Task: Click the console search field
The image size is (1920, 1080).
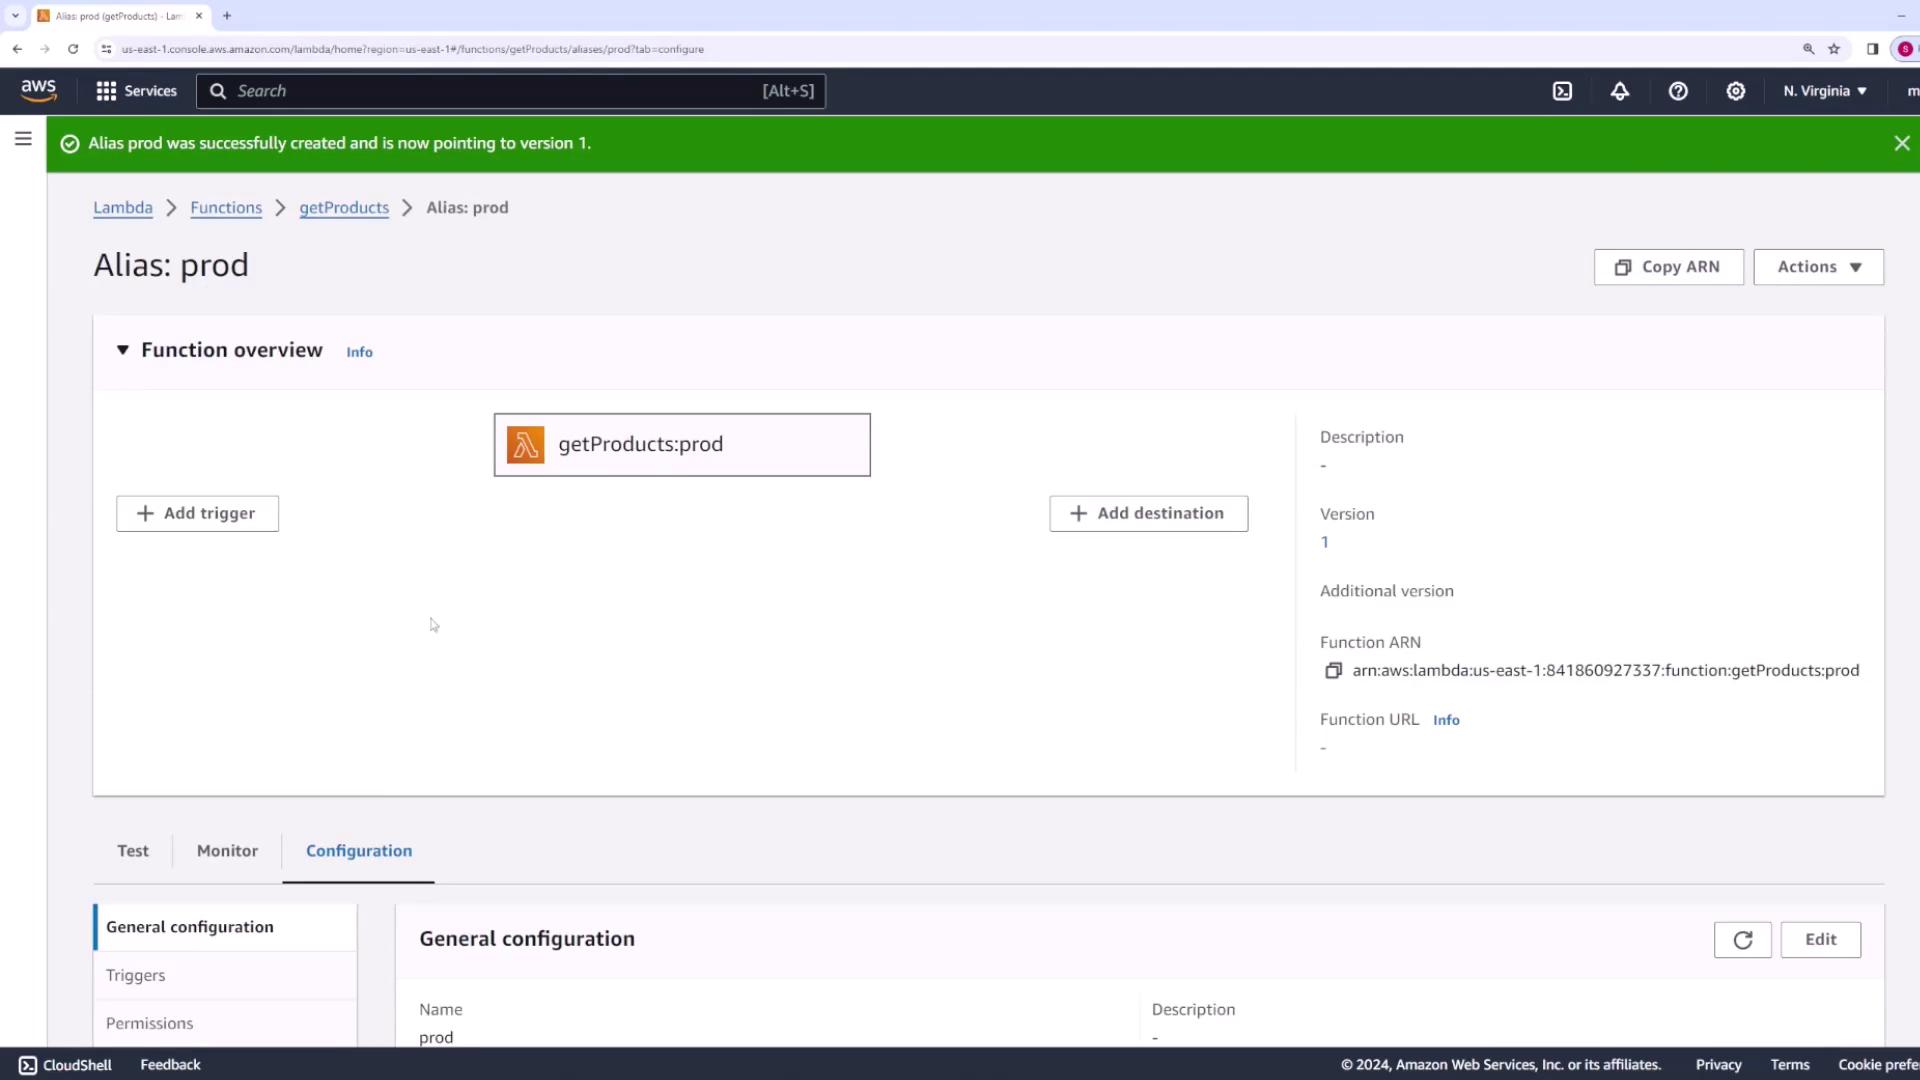Action: [511, 91]
